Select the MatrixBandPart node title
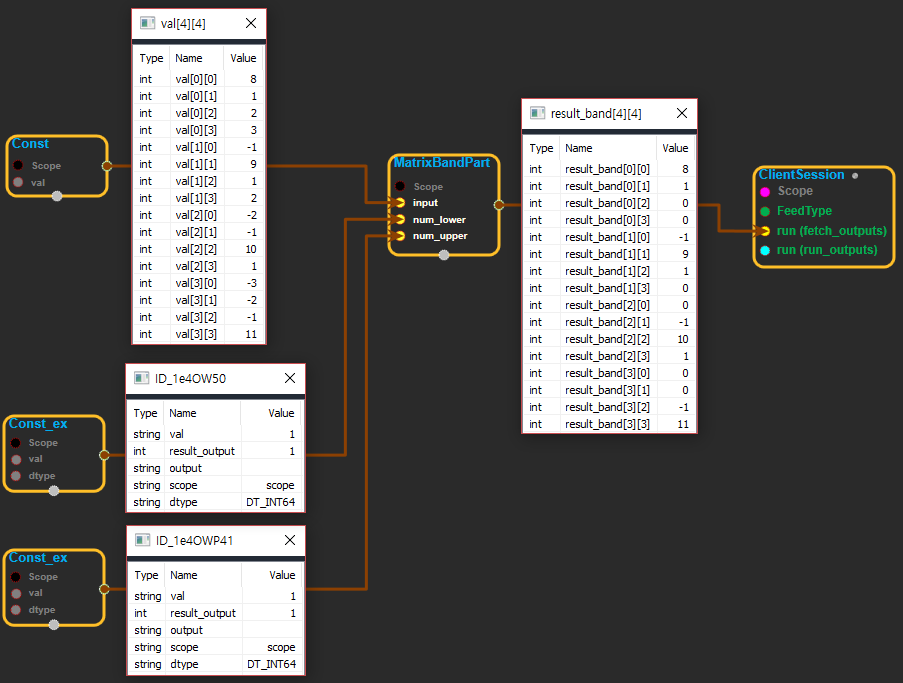This screenshot has height=683, width=903. [x=441, y=163]
